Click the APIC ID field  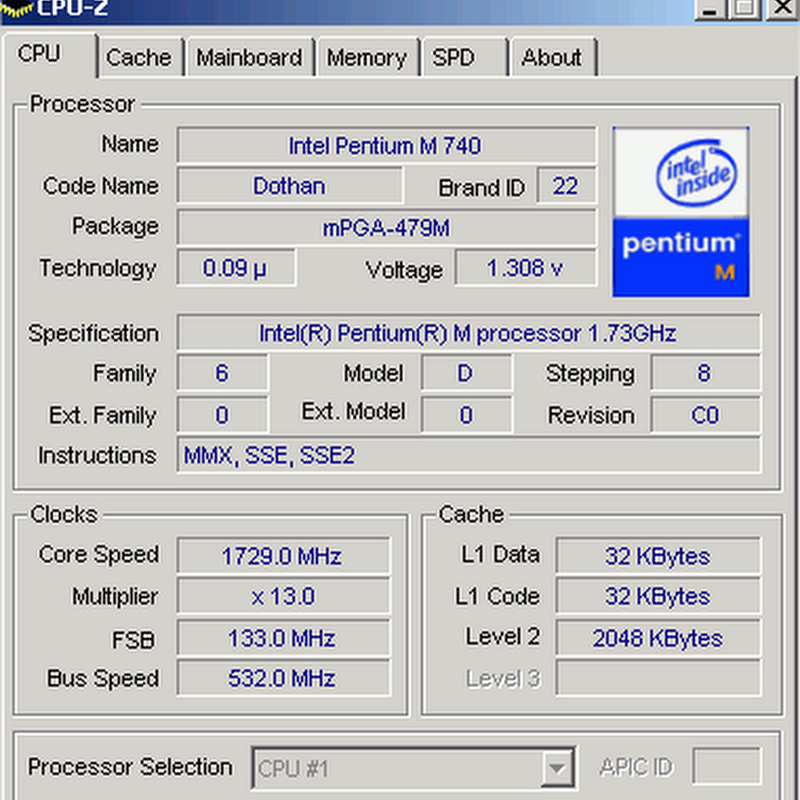coord(727,766)
